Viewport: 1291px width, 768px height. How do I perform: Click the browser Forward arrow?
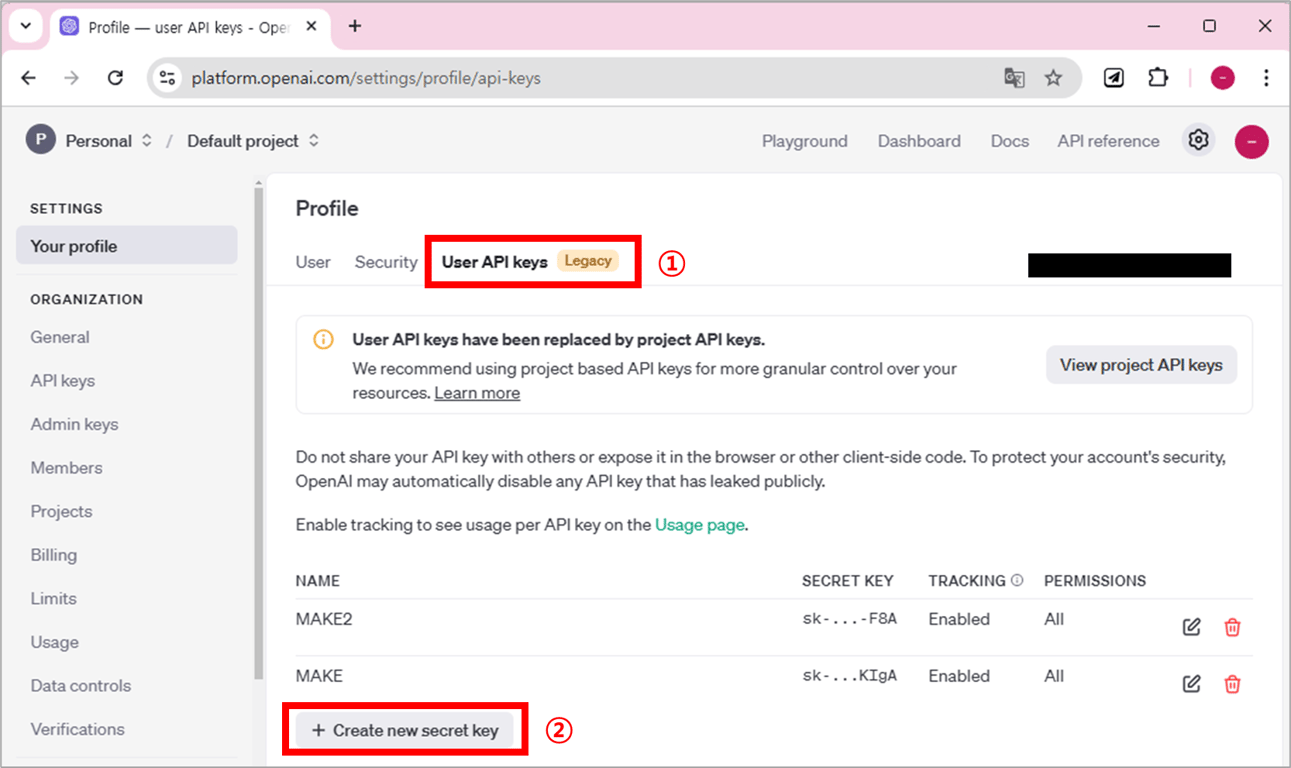click(71, 78)
